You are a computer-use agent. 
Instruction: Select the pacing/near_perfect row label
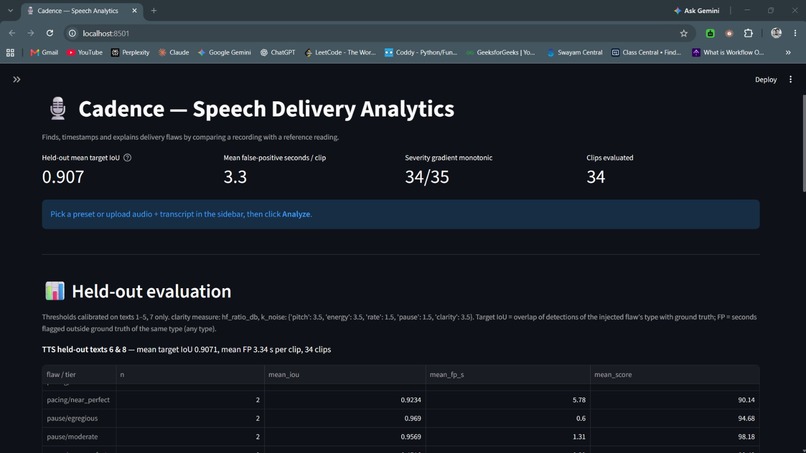click(x=78, y=400)
